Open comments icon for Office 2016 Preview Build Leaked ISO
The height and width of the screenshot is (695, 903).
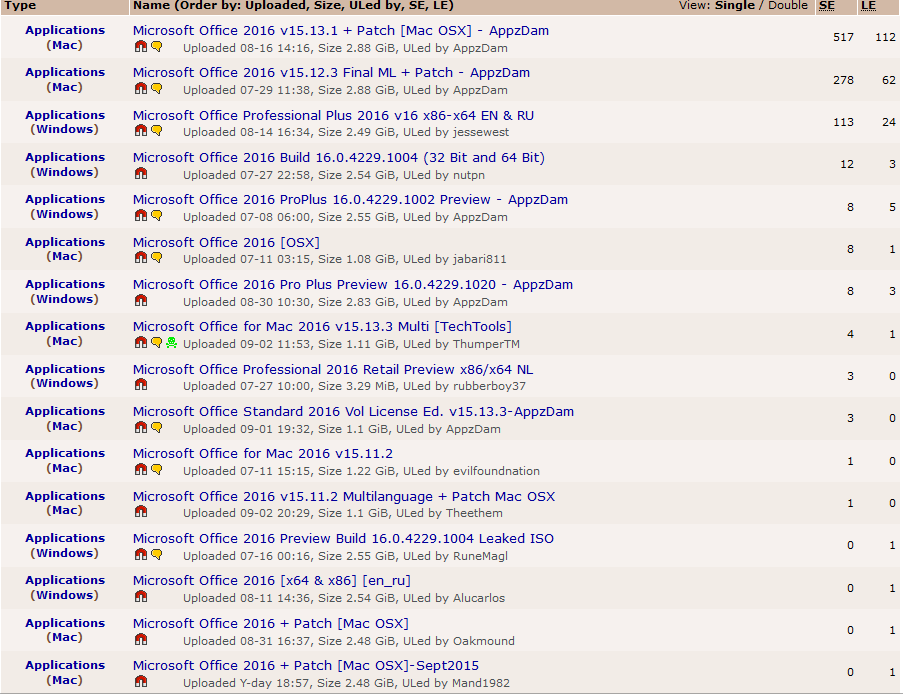tap(157, 555)
